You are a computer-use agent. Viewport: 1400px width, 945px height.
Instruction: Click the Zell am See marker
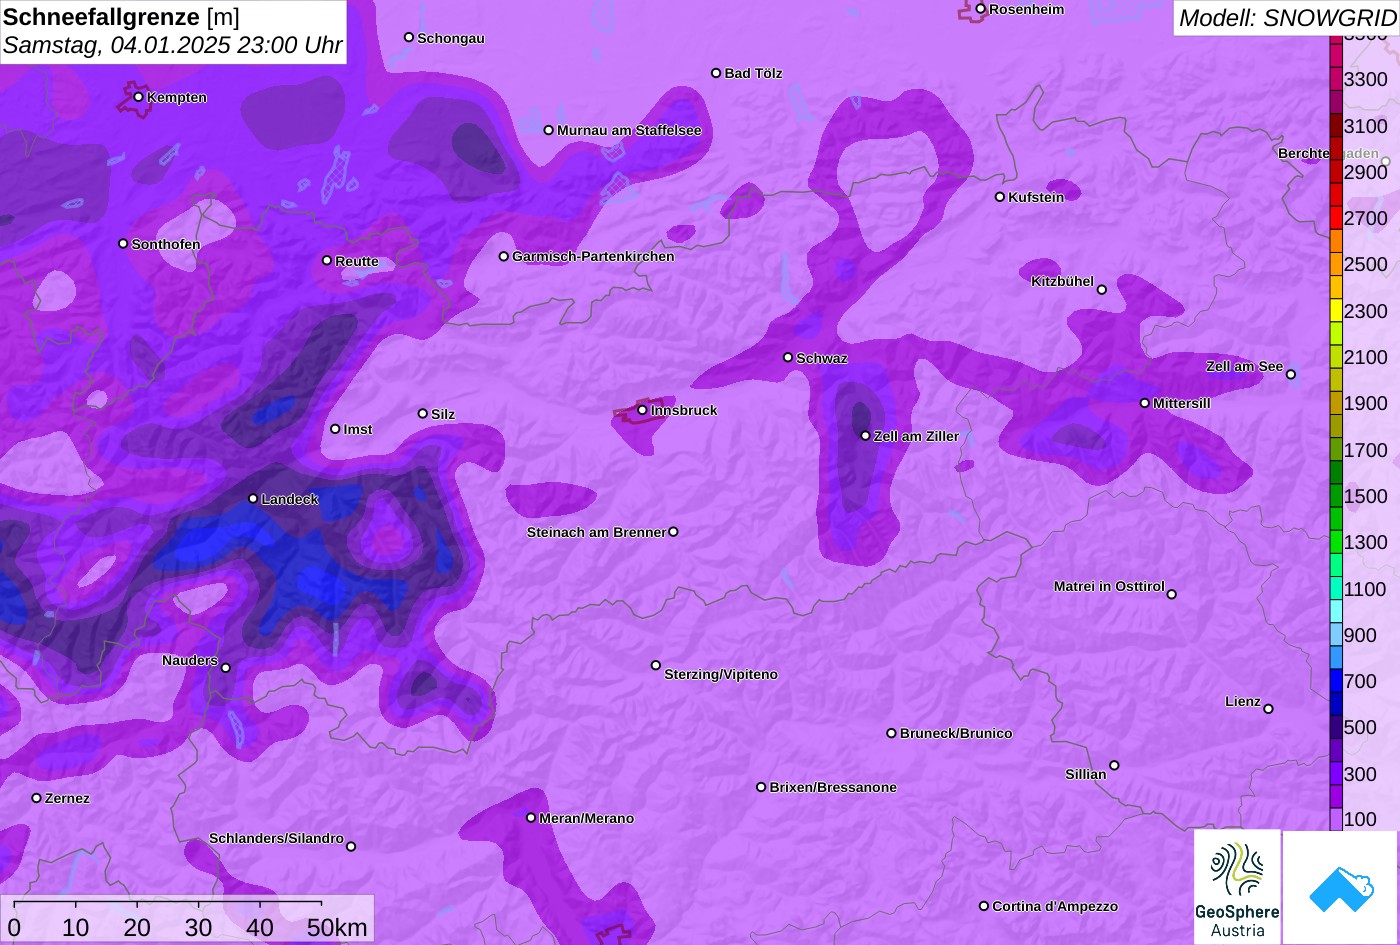[1290, 375]
